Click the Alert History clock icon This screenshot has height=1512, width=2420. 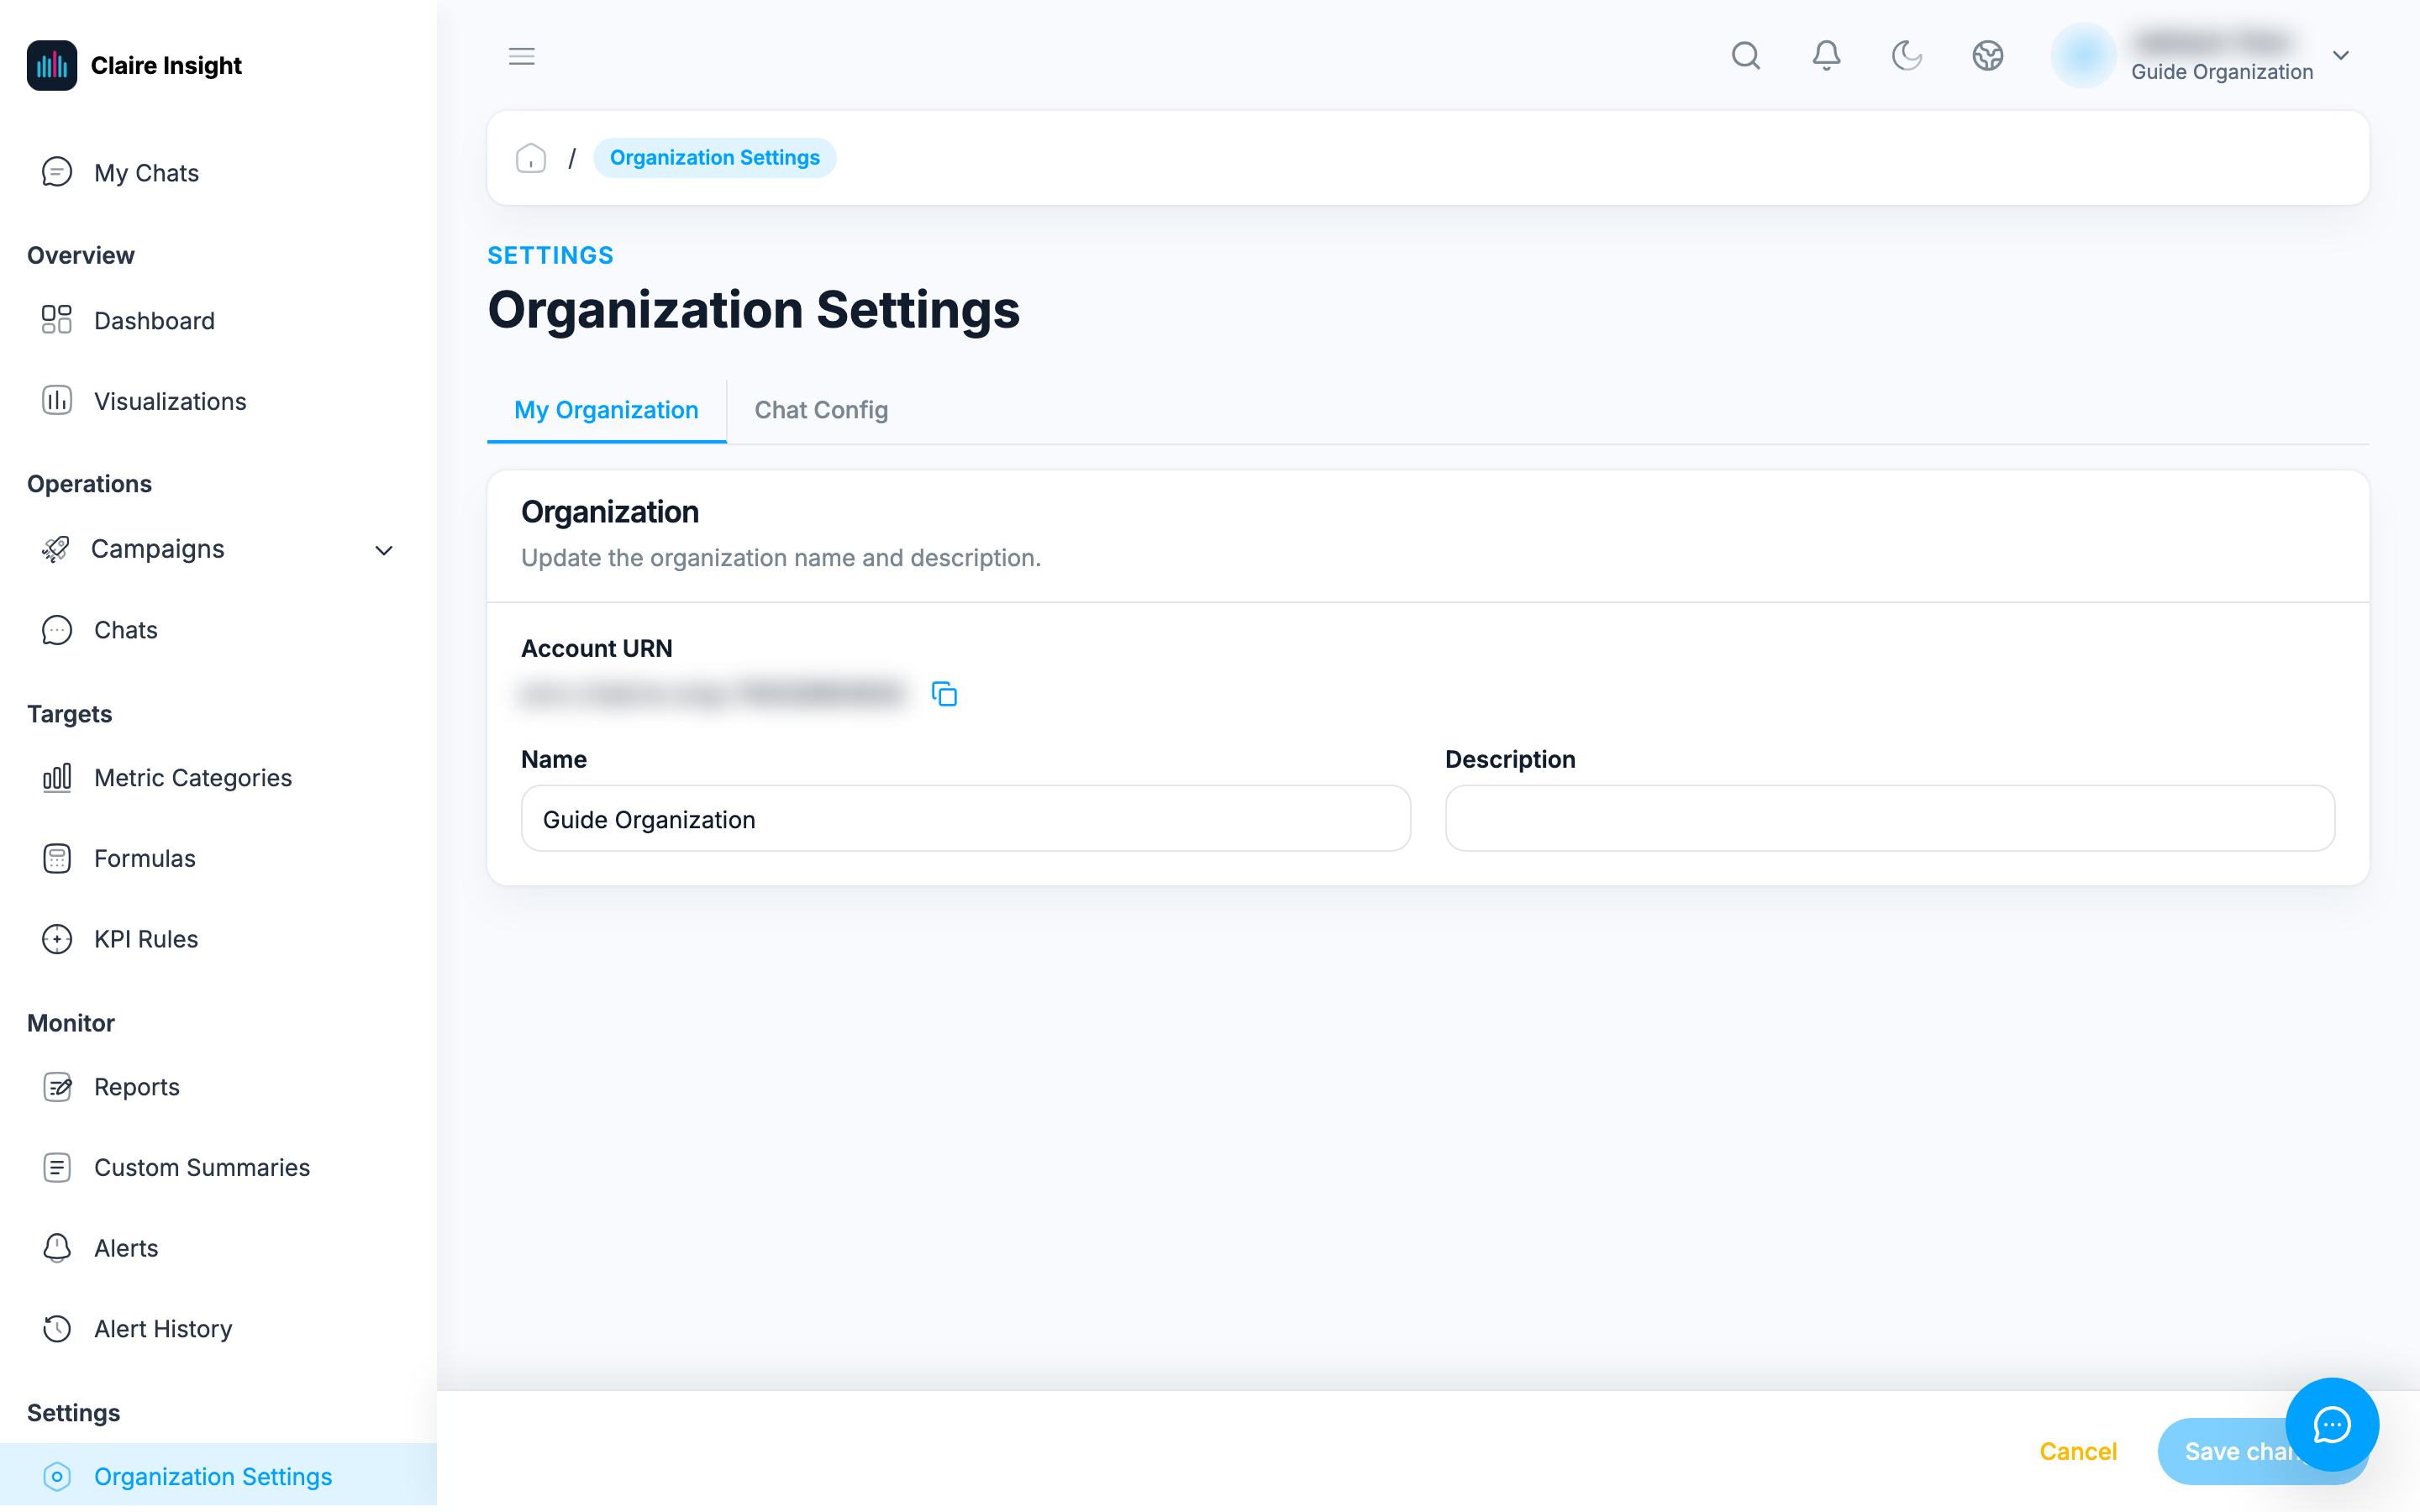tap(57, 1328)
